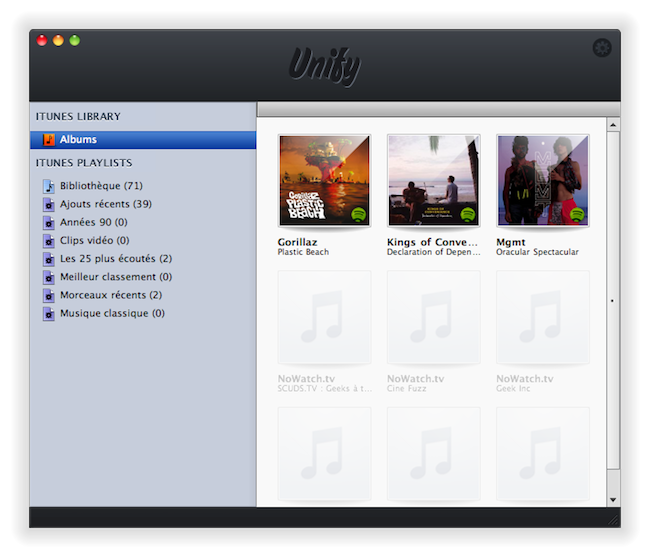The height and width of the screenshot is (557, 650).
Task: Open the Bibliothèque (71) playlist
Action: (x=101, y=186)
